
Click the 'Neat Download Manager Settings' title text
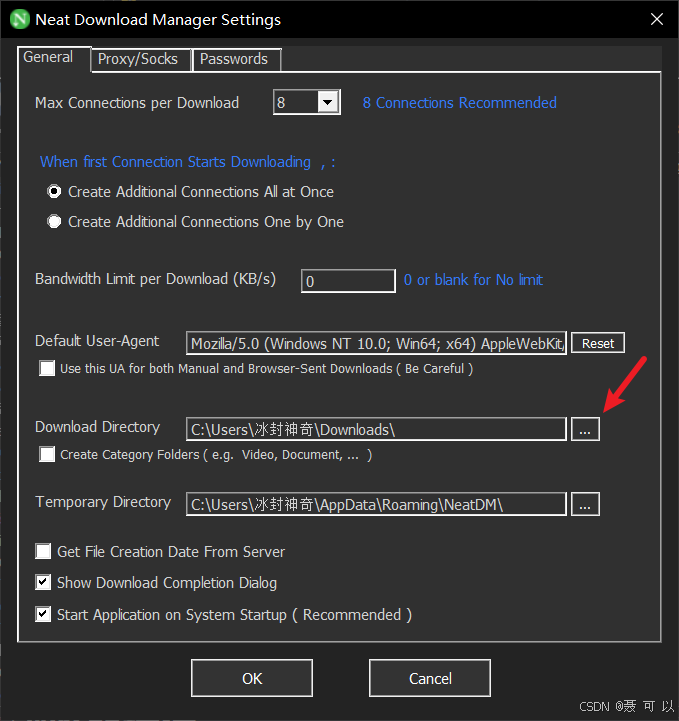[158, 20]
